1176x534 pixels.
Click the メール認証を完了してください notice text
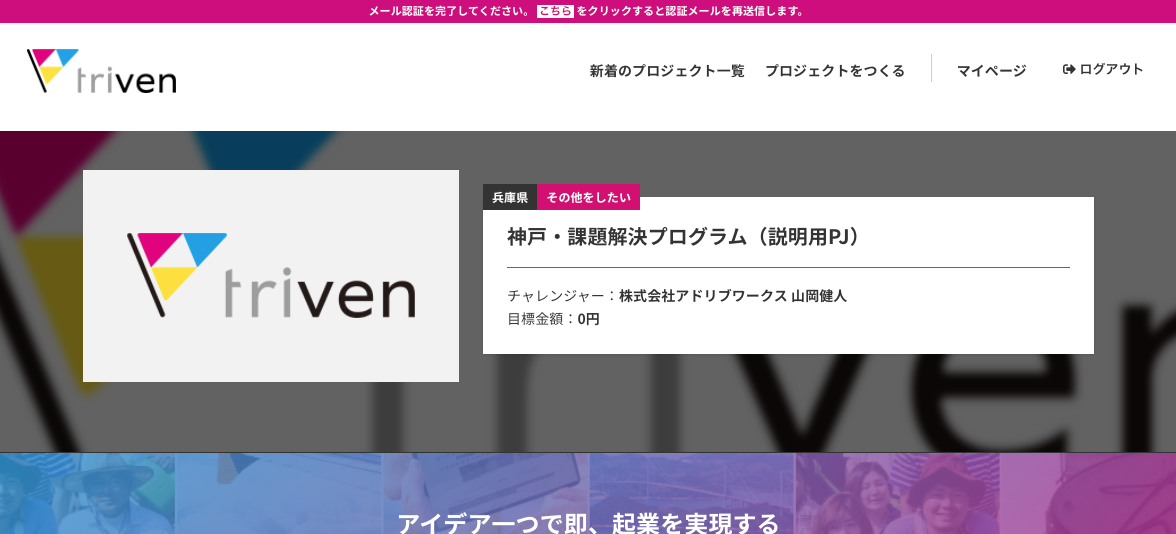tap(451, 11)
